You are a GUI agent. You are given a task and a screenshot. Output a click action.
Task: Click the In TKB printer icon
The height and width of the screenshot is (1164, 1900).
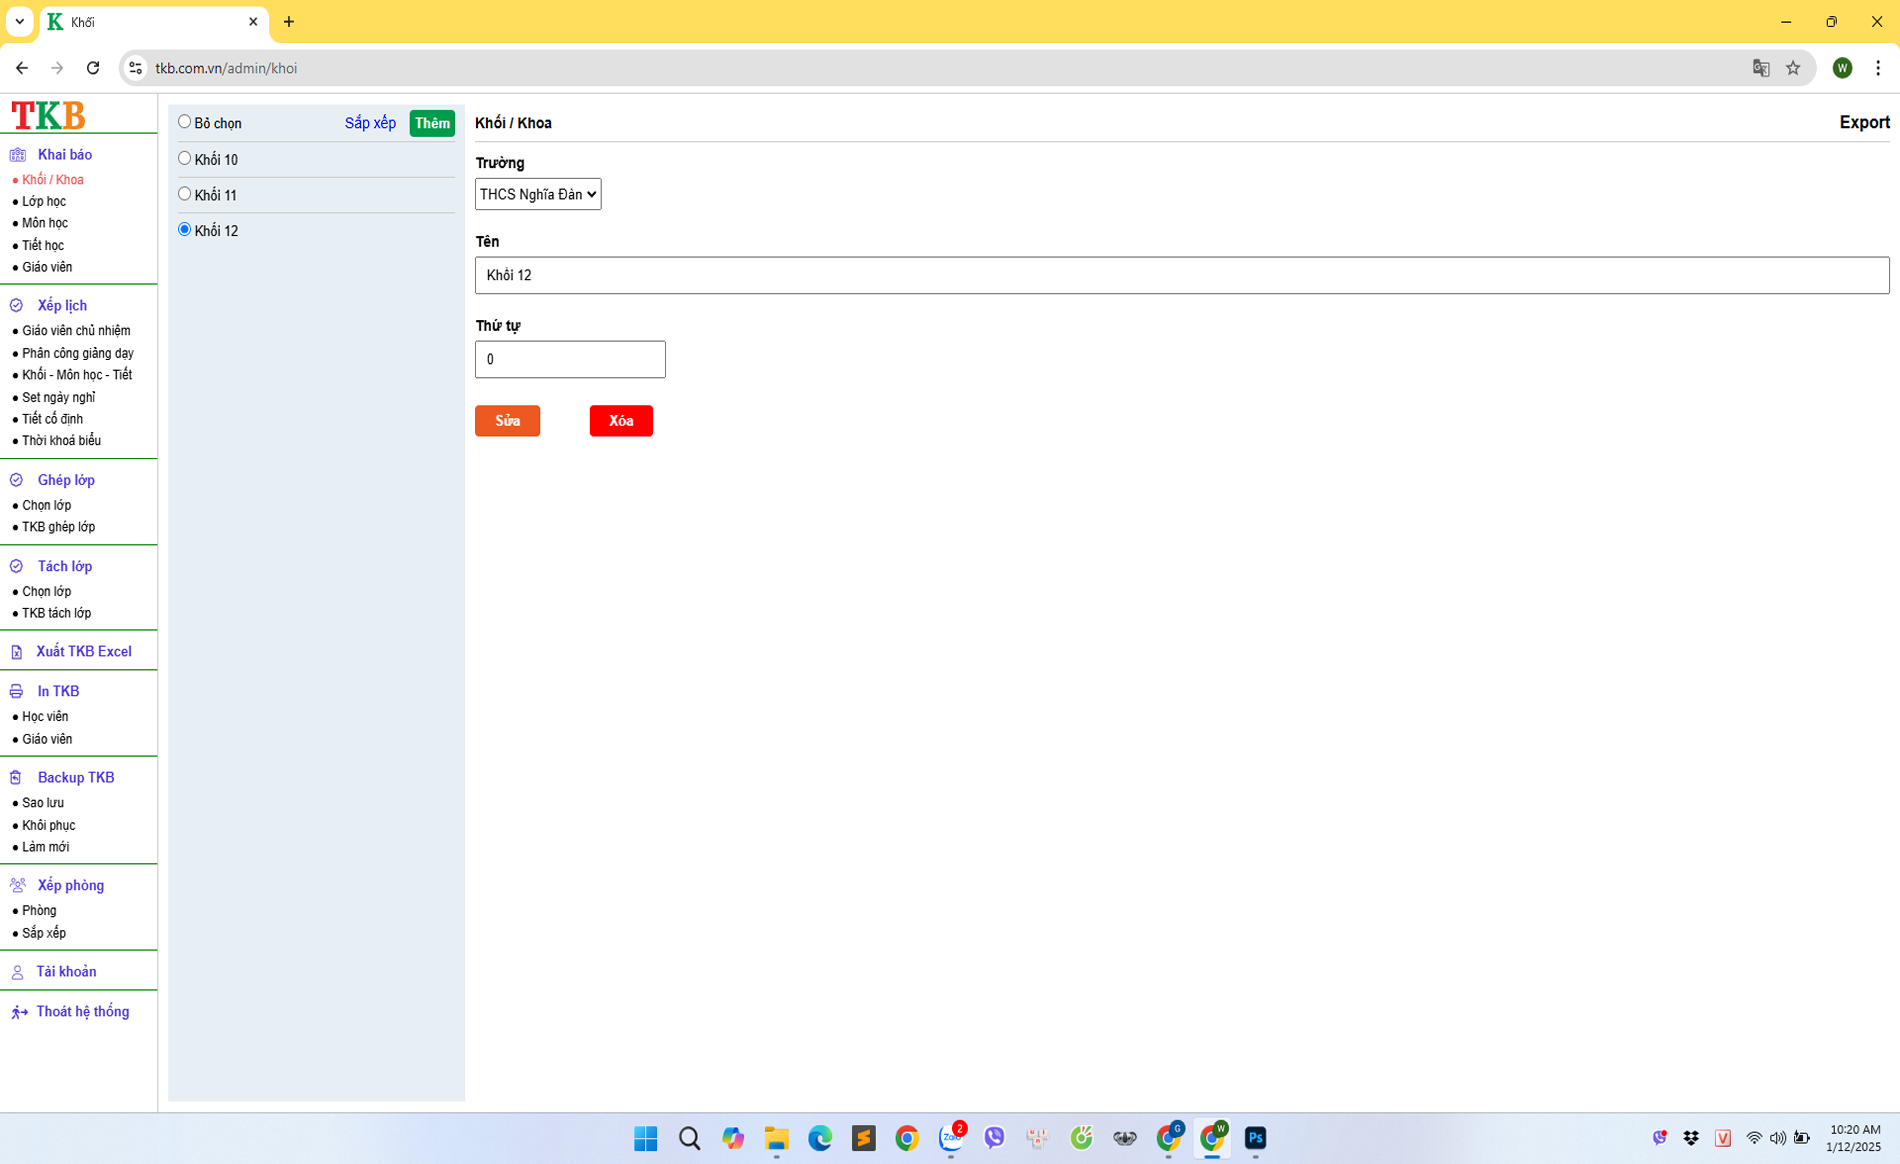tap(17, 691)
